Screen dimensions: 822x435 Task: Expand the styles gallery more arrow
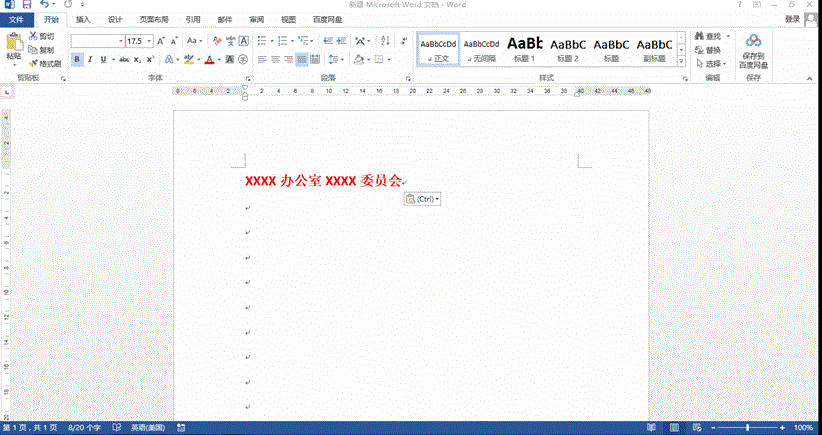(681, 61)
